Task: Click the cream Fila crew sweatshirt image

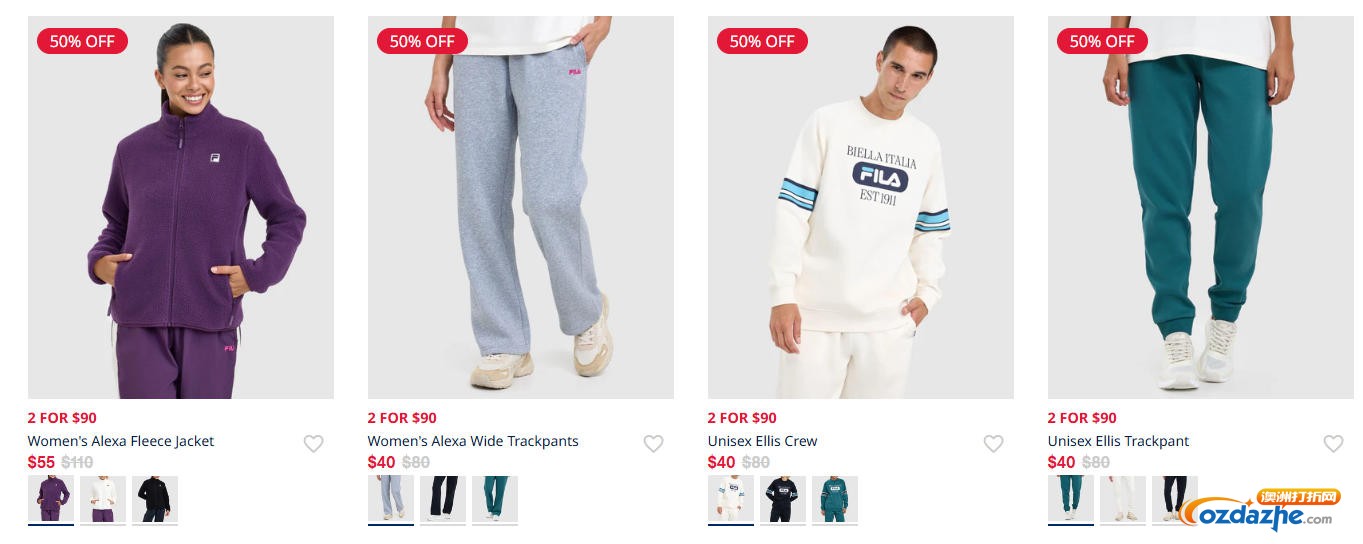Action: 861,207
